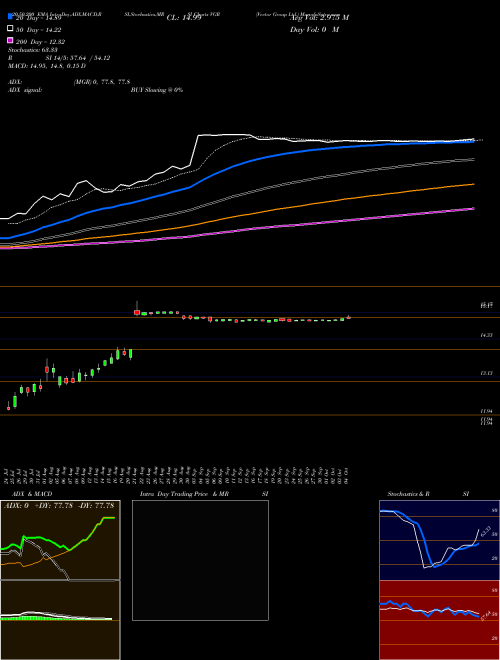The height and width of the screenshot is (660, 500).
Task: Click the last red candlestick on the chart
Action: 349,317
